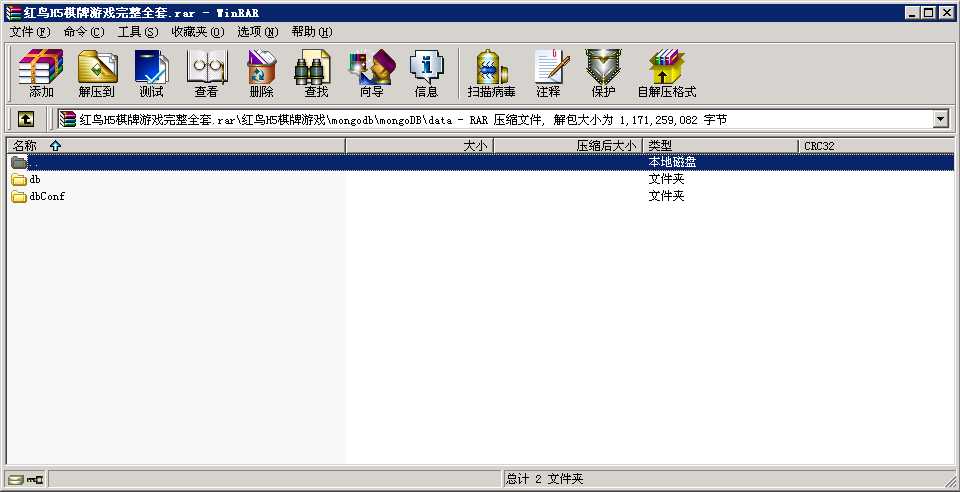Click the 解压到 (Extract To) icon
Image resolution: width=960 pixels, height=492 pixels.
[96, 73]
